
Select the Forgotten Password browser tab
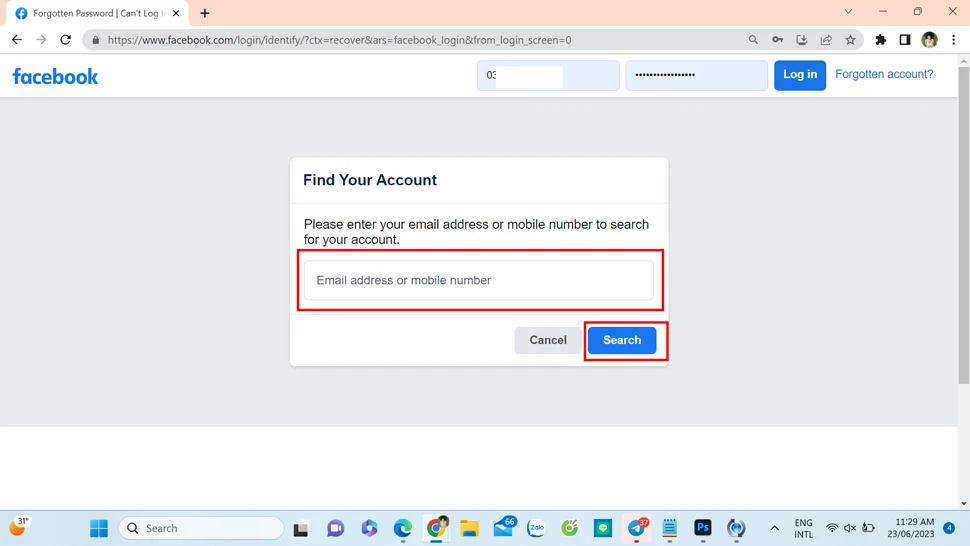pos(98,13)
